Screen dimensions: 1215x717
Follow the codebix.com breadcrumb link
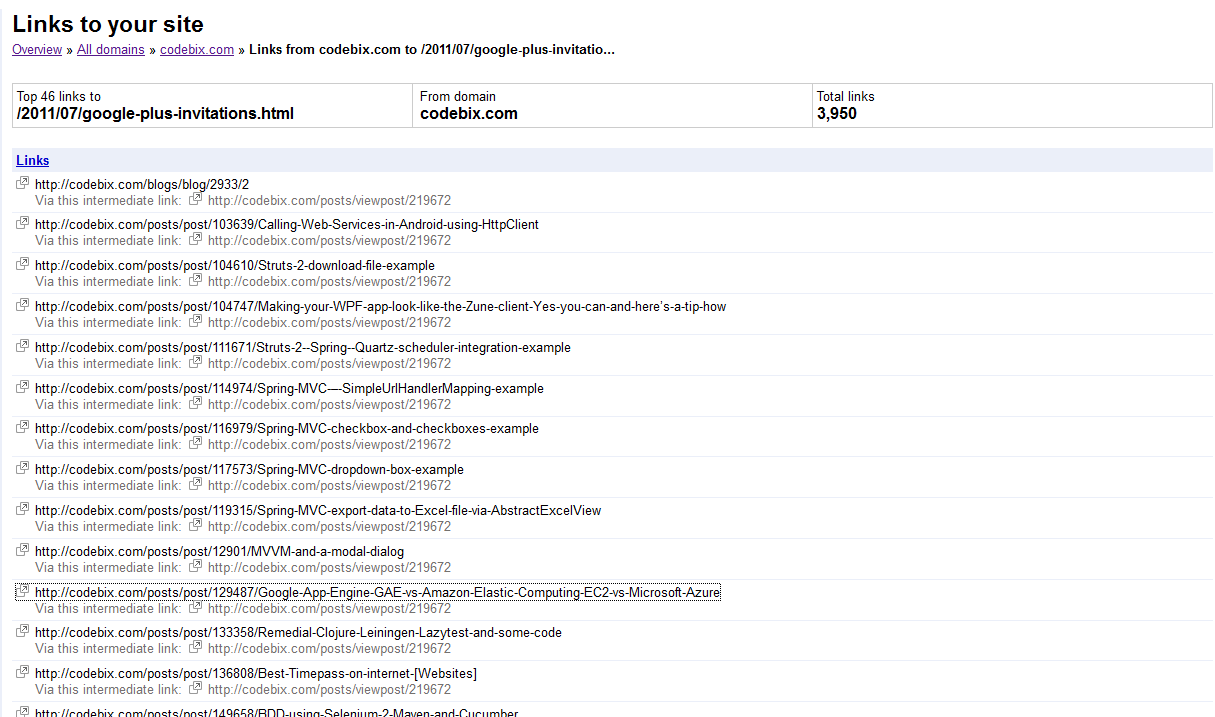197,49
